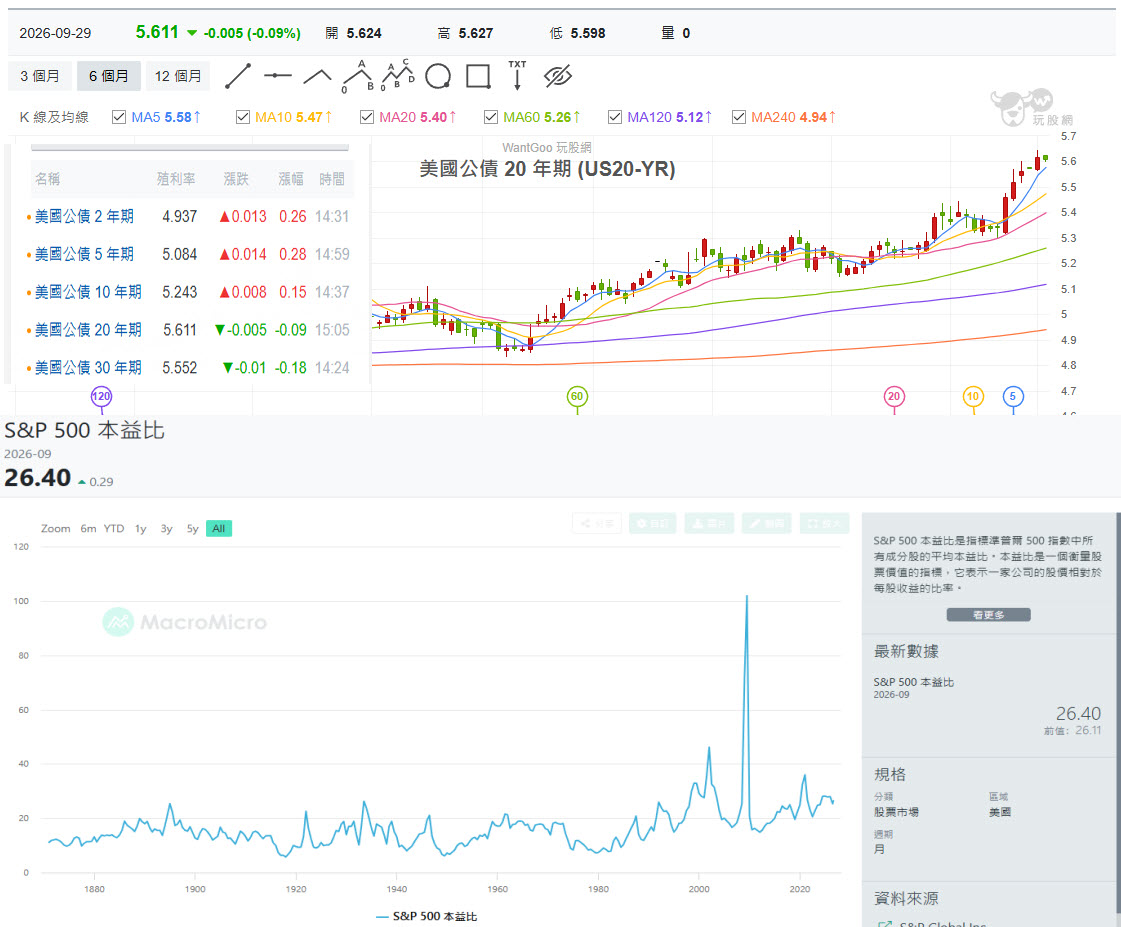The image size is (1121, 927).
Task: Activate the TXT text annotation tool
Action: point(517,75)
